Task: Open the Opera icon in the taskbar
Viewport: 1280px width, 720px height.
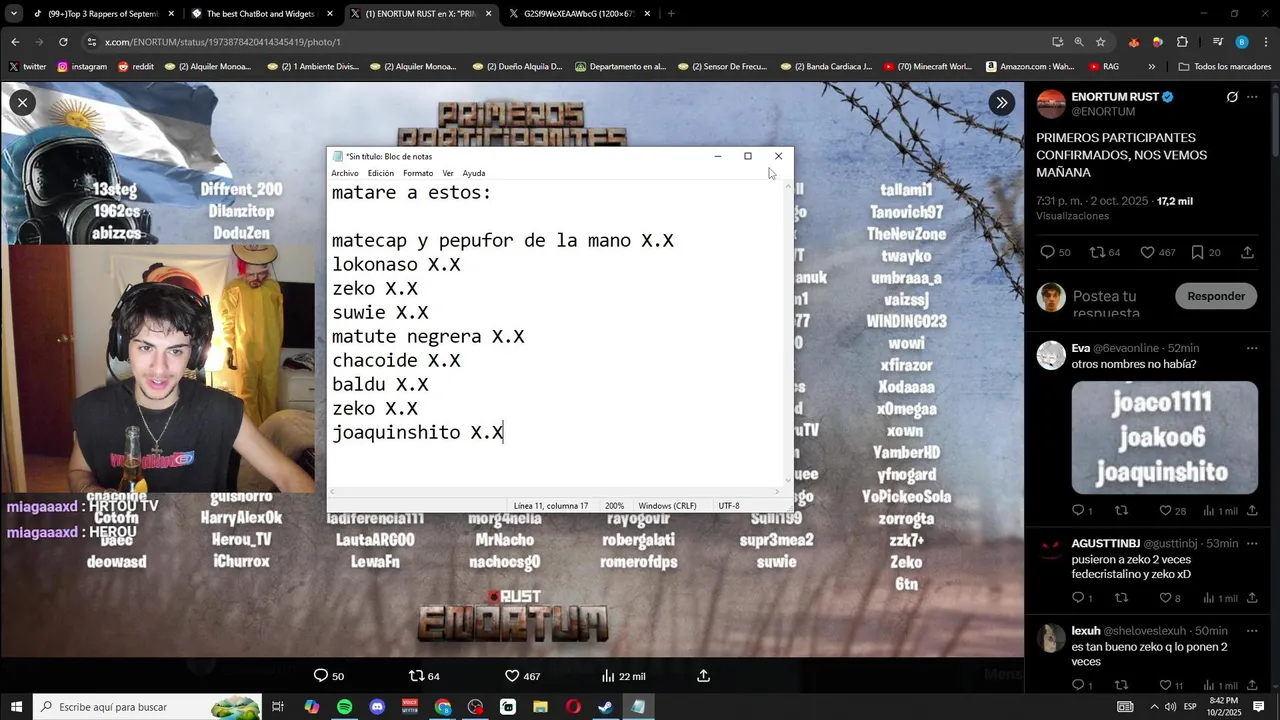Action: (x=573, y=707)
